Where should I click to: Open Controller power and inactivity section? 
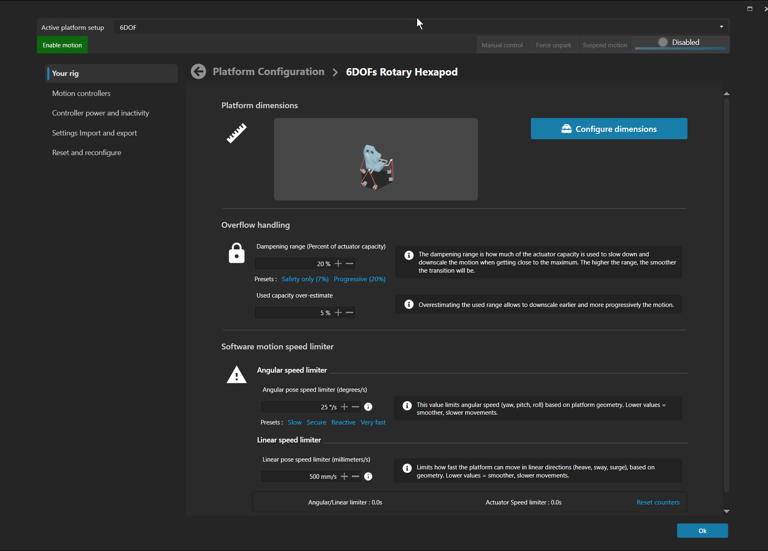100,113
